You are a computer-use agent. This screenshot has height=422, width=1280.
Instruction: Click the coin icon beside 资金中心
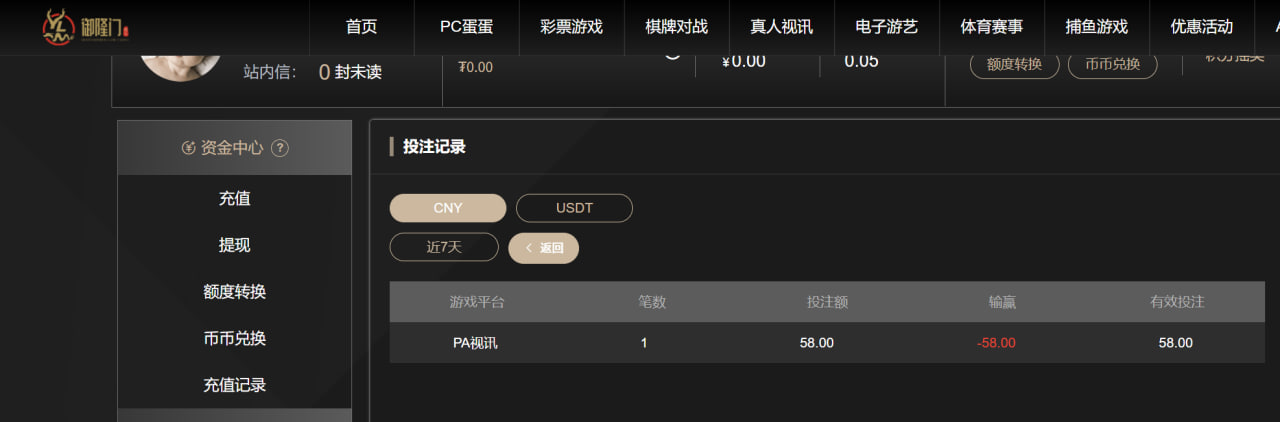(188, 148)
